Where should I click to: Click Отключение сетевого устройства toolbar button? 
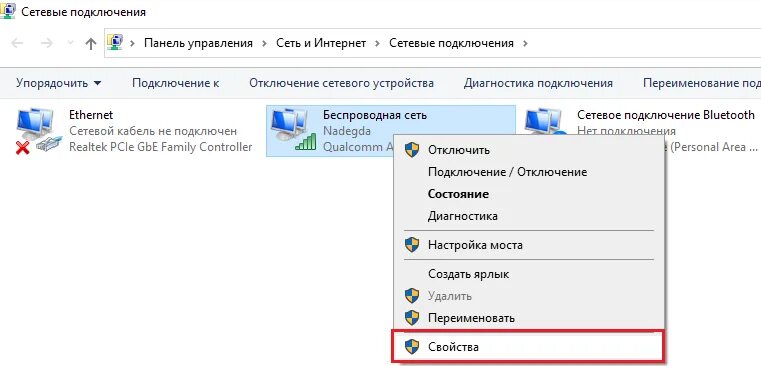click(x=341, y=83)
